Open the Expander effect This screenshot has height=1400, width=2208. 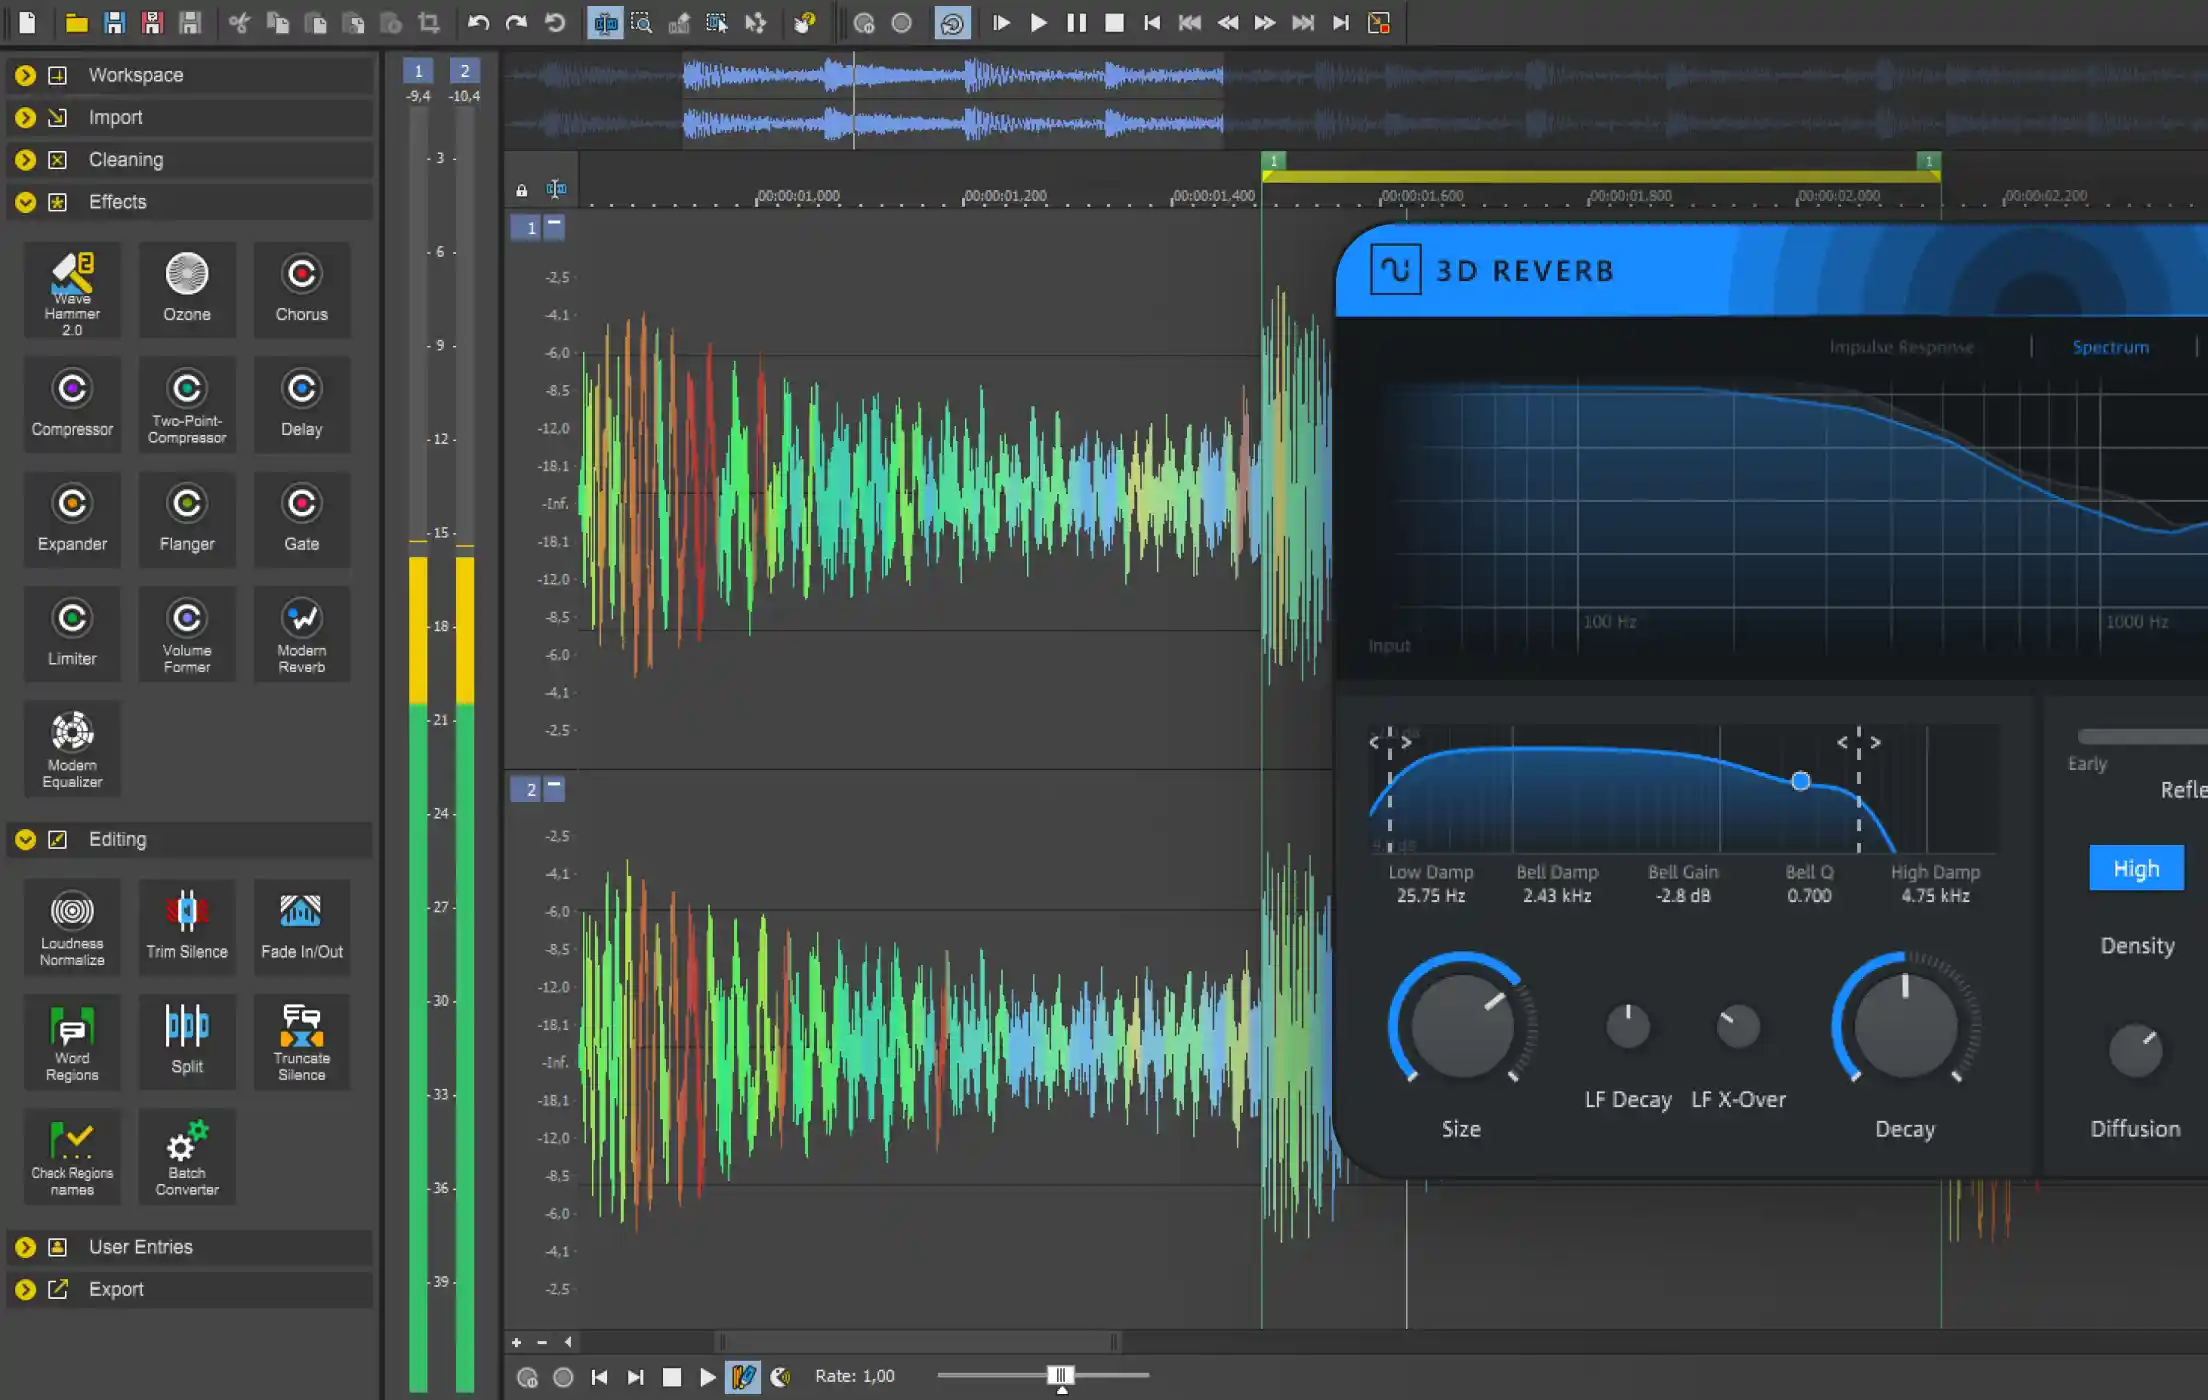pyautogui.click(x=72, y=520)
